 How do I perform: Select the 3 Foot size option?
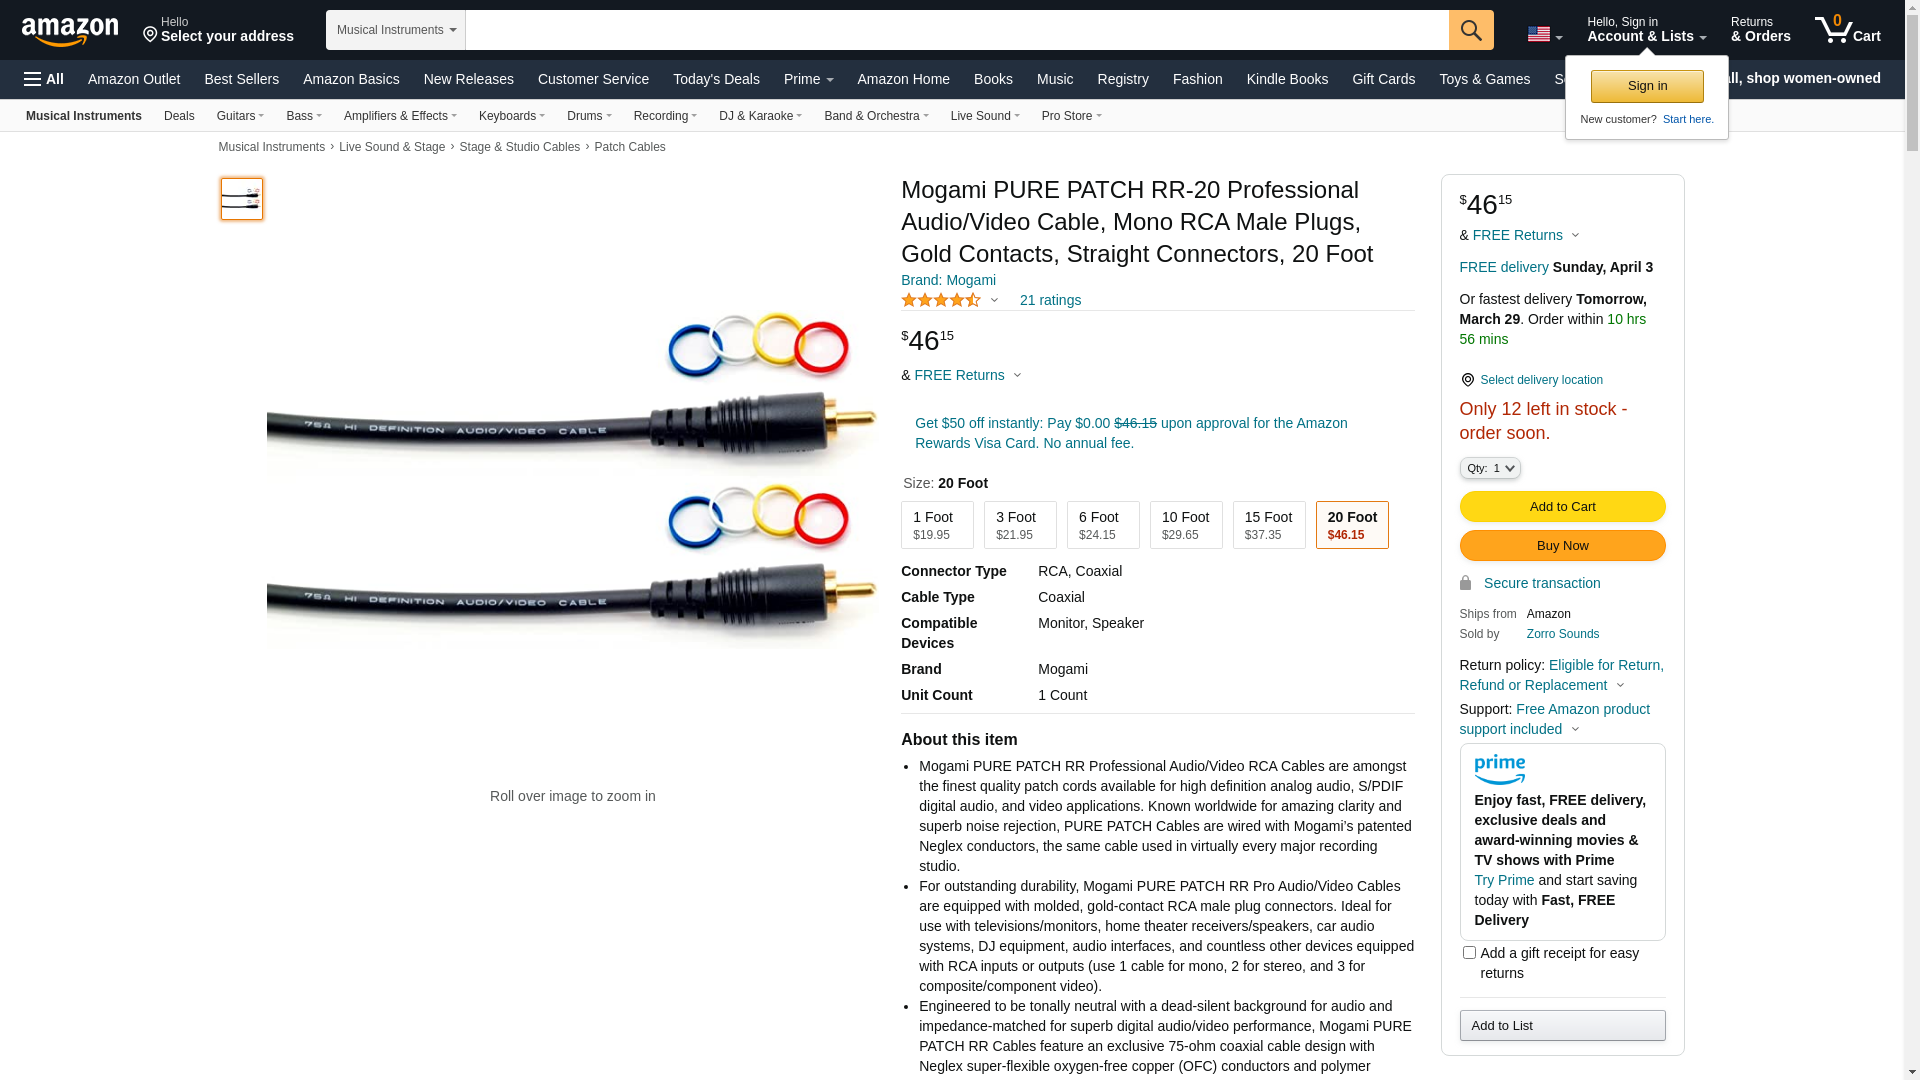click(x=1020, y=525)
